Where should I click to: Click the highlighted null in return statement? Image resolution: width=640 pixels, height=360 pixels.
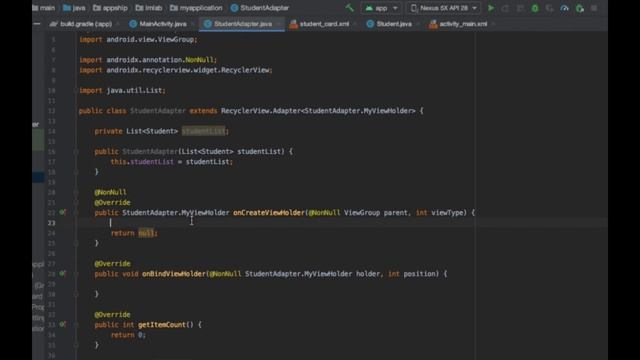(146, 233)
